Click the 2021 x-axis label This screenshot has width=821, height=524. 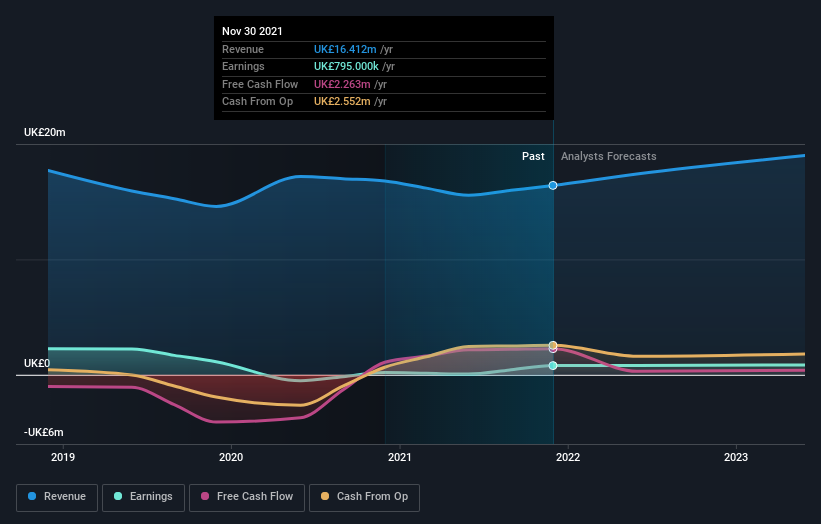pos(400,457)
